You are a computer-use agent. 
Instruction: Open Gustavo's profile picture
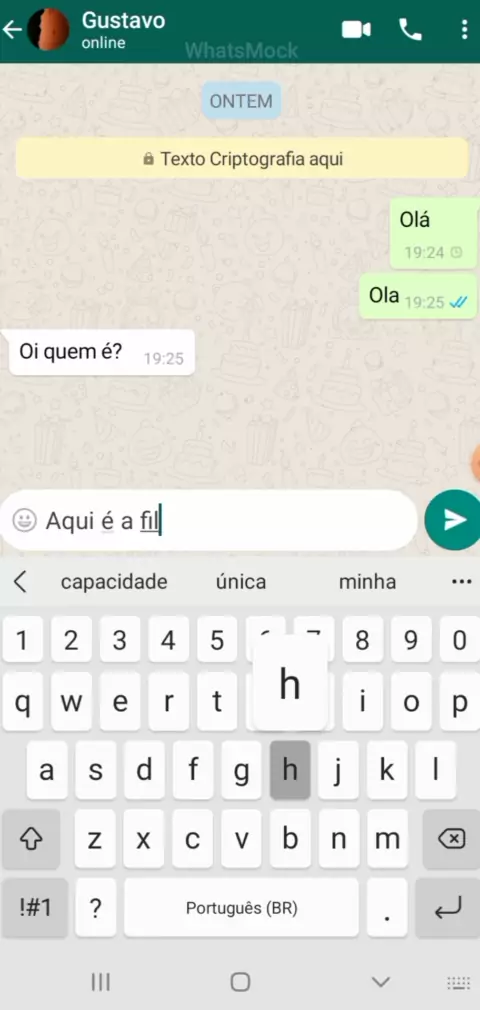tap(49, 30)
